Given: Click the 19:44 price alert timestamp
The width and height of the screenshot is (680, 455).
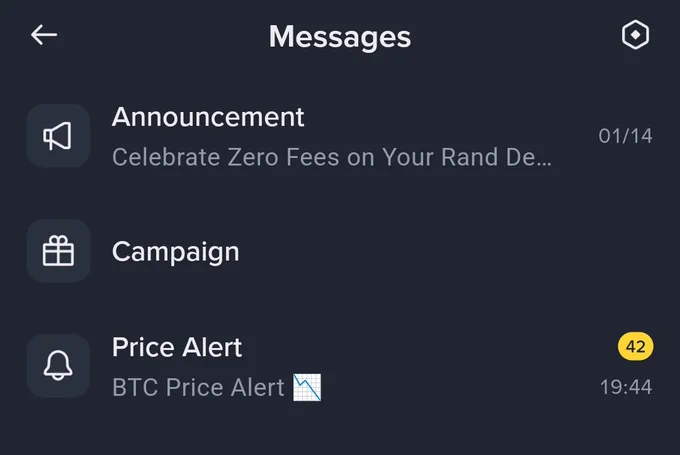Looking at the screenshot, I should (x=626, y=387).
